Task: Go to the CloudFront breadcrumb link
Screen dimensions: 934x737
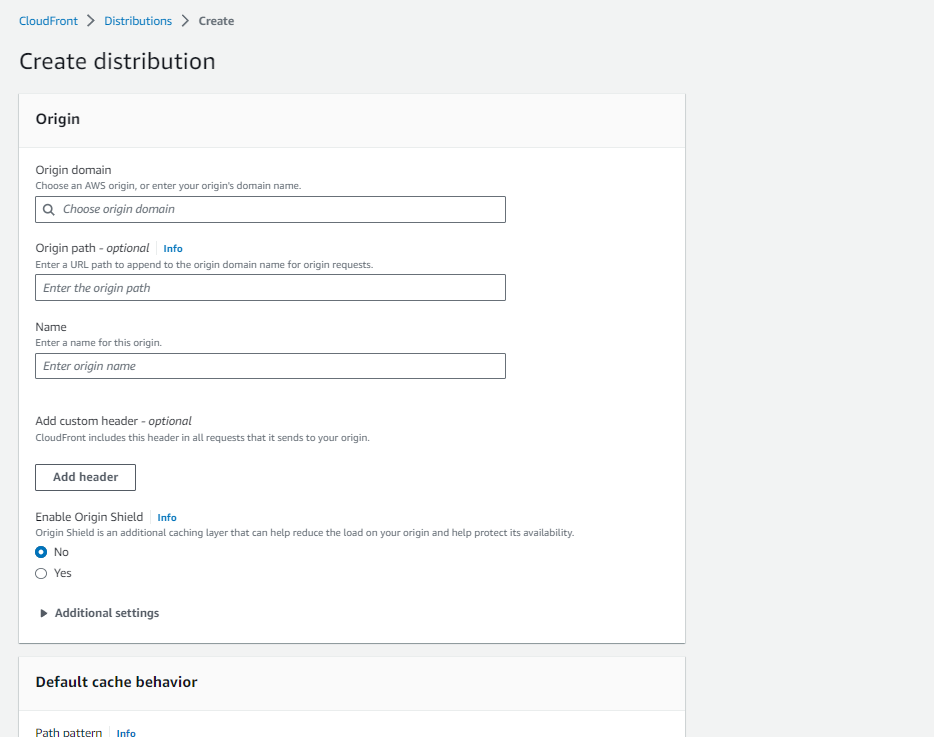Action: coord(48,21)
